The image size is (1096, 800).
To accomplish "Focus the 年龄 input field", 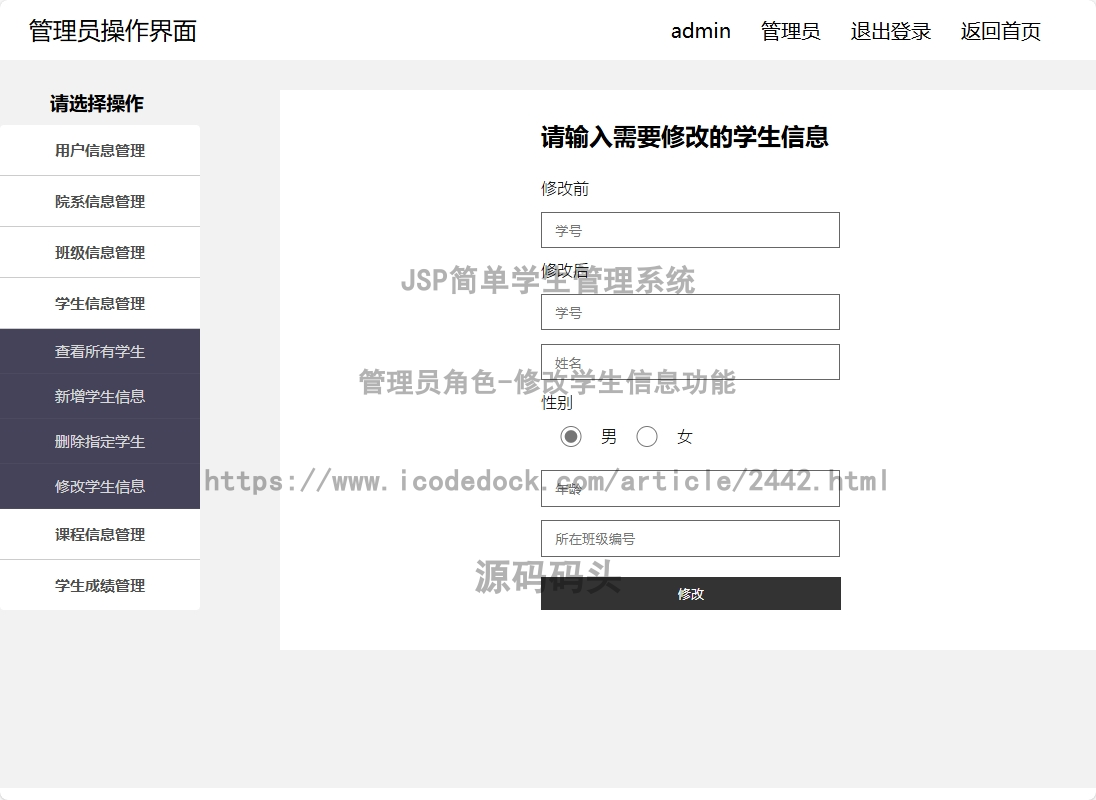I will click(x=690, y=488).
